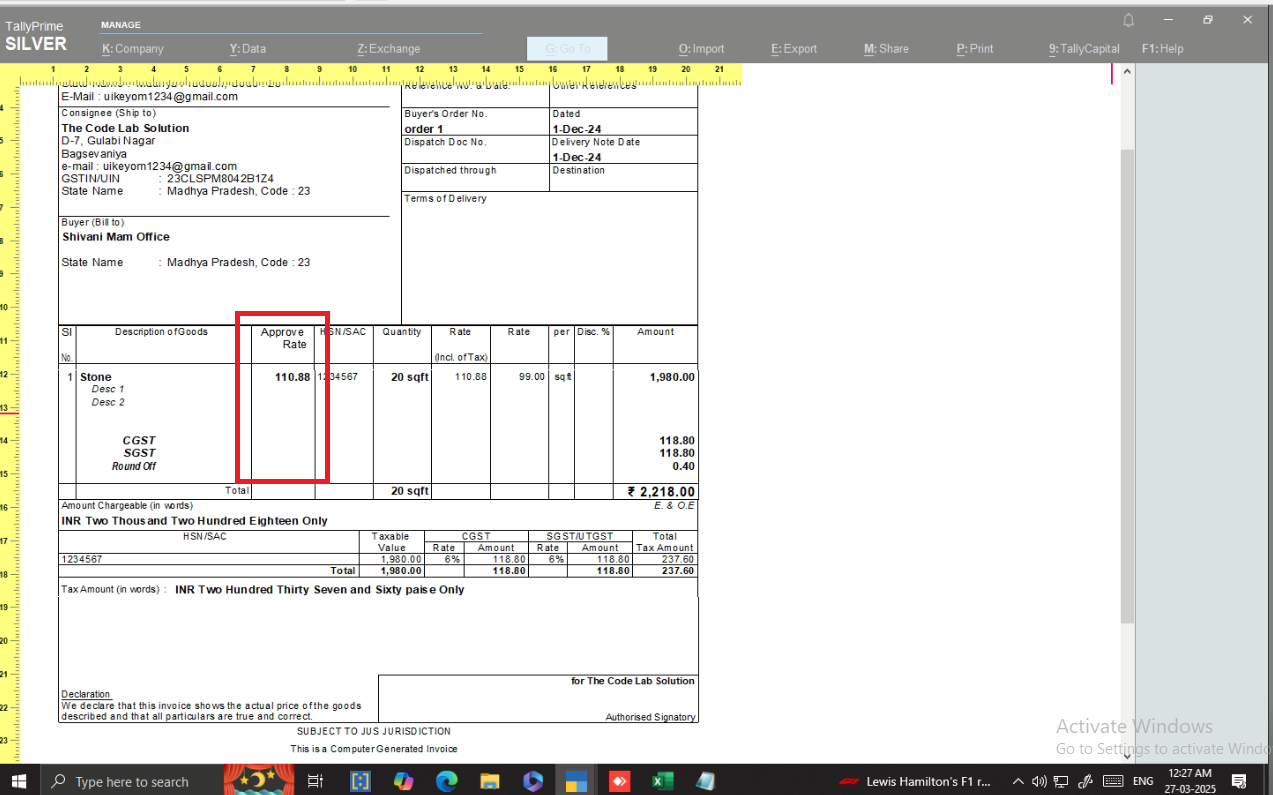
Task: Click the Terms of Delivery label
Action: pos(445,198)
